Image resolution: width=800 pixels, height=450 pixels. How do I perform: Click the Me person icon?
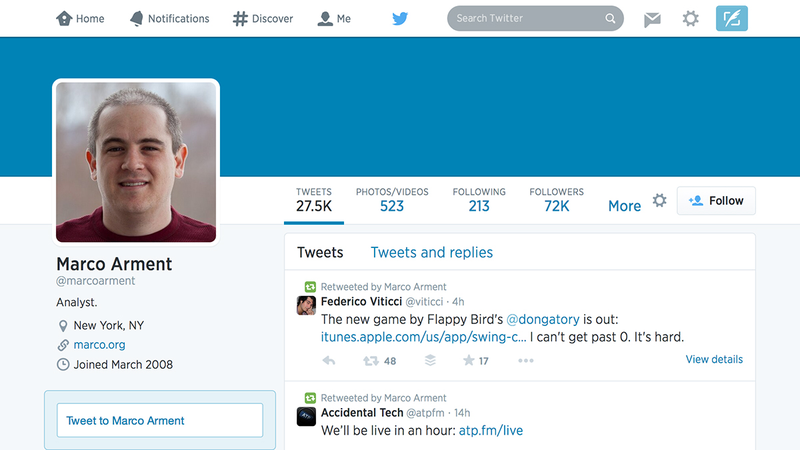pos(324,19)
